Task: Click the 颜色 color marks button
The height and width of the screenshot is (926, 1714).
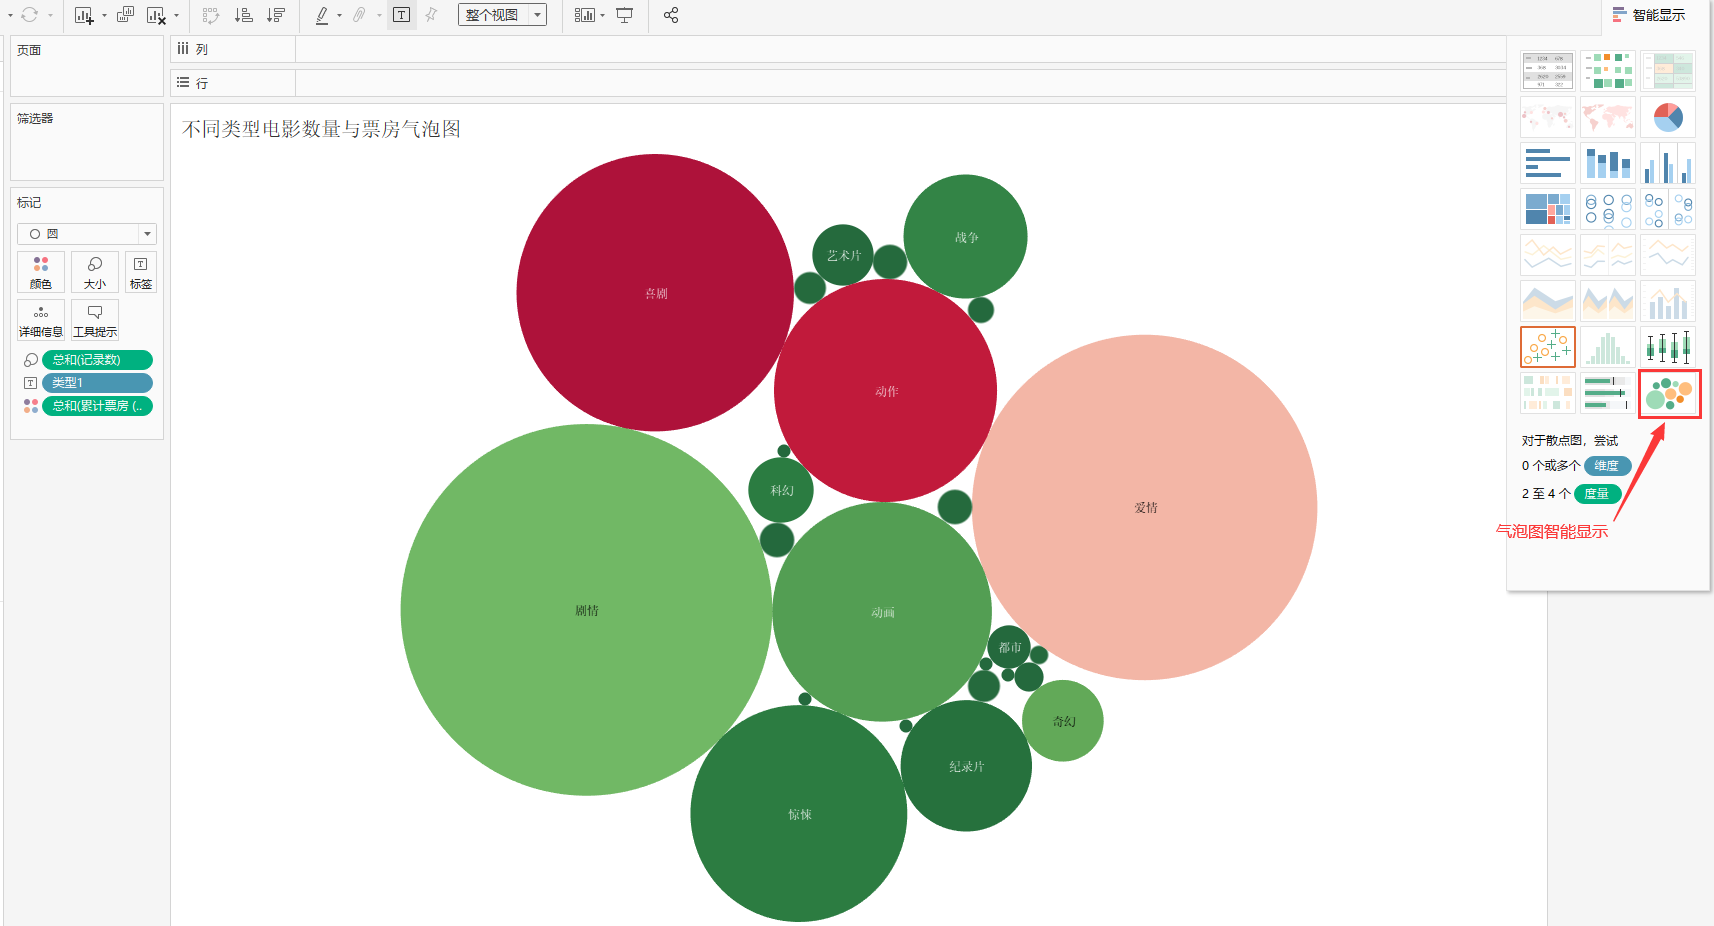Action: 41,272
